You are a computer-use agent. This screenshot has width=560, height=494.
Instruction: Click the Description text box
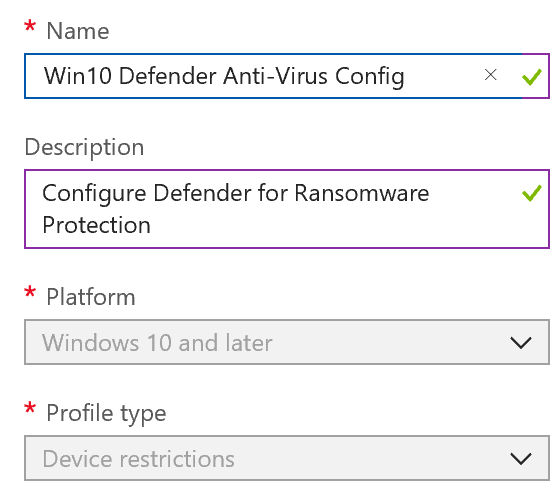(x=286, y=209)
